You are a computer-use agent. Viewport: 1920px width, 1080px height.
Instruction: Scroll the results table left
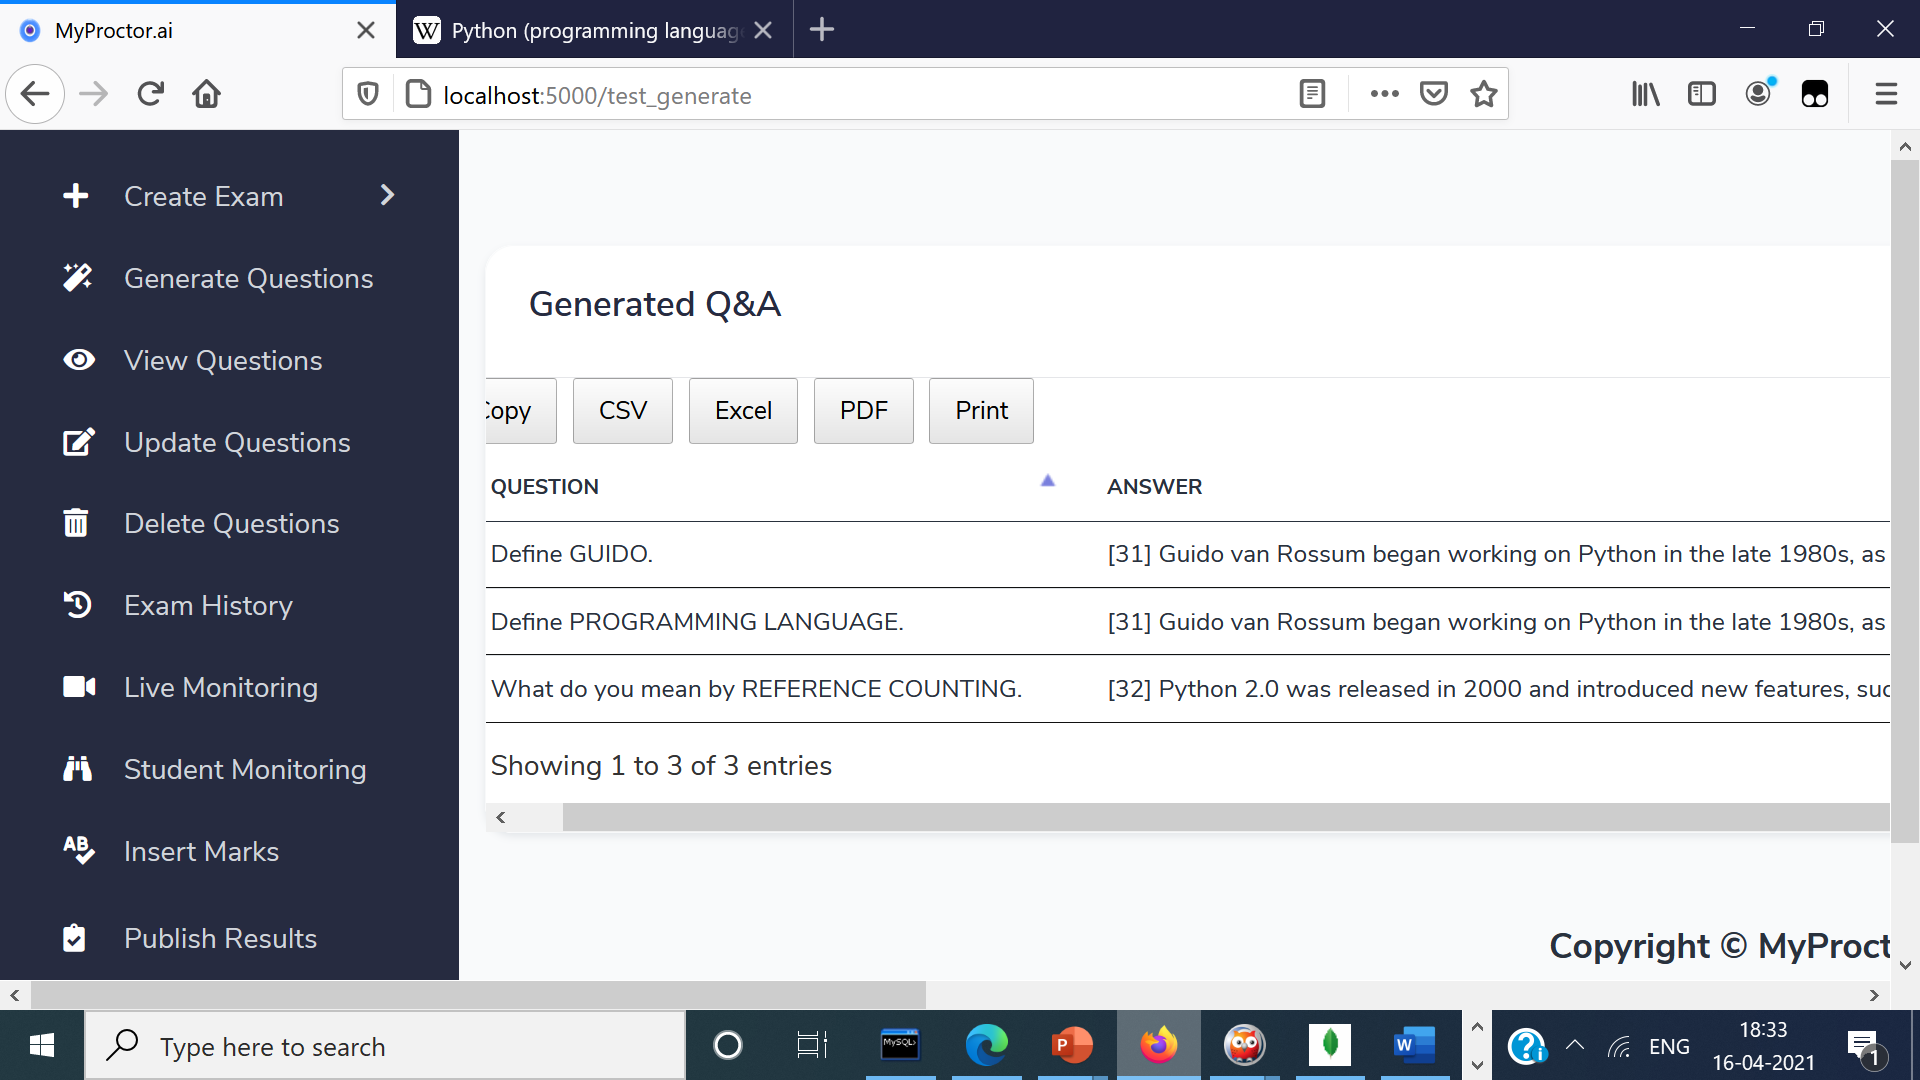tap(498, 818)
